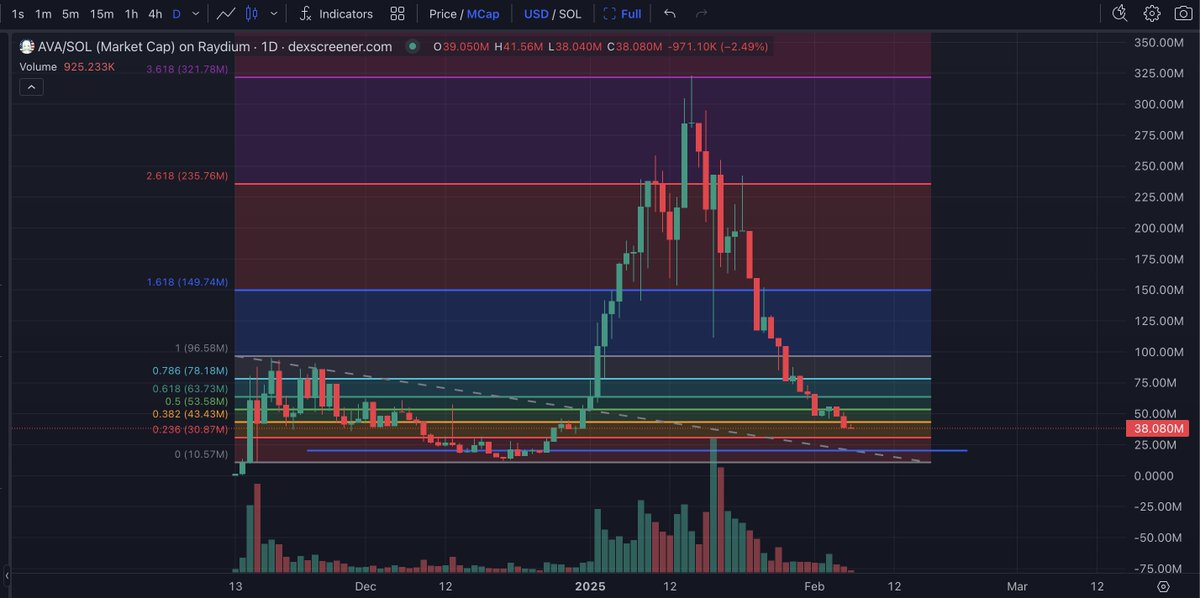Select the 0.5 (53.58M) Fib level label
Image resolution: width=1200 pixels, height=598 pixels.
point(197,401)
